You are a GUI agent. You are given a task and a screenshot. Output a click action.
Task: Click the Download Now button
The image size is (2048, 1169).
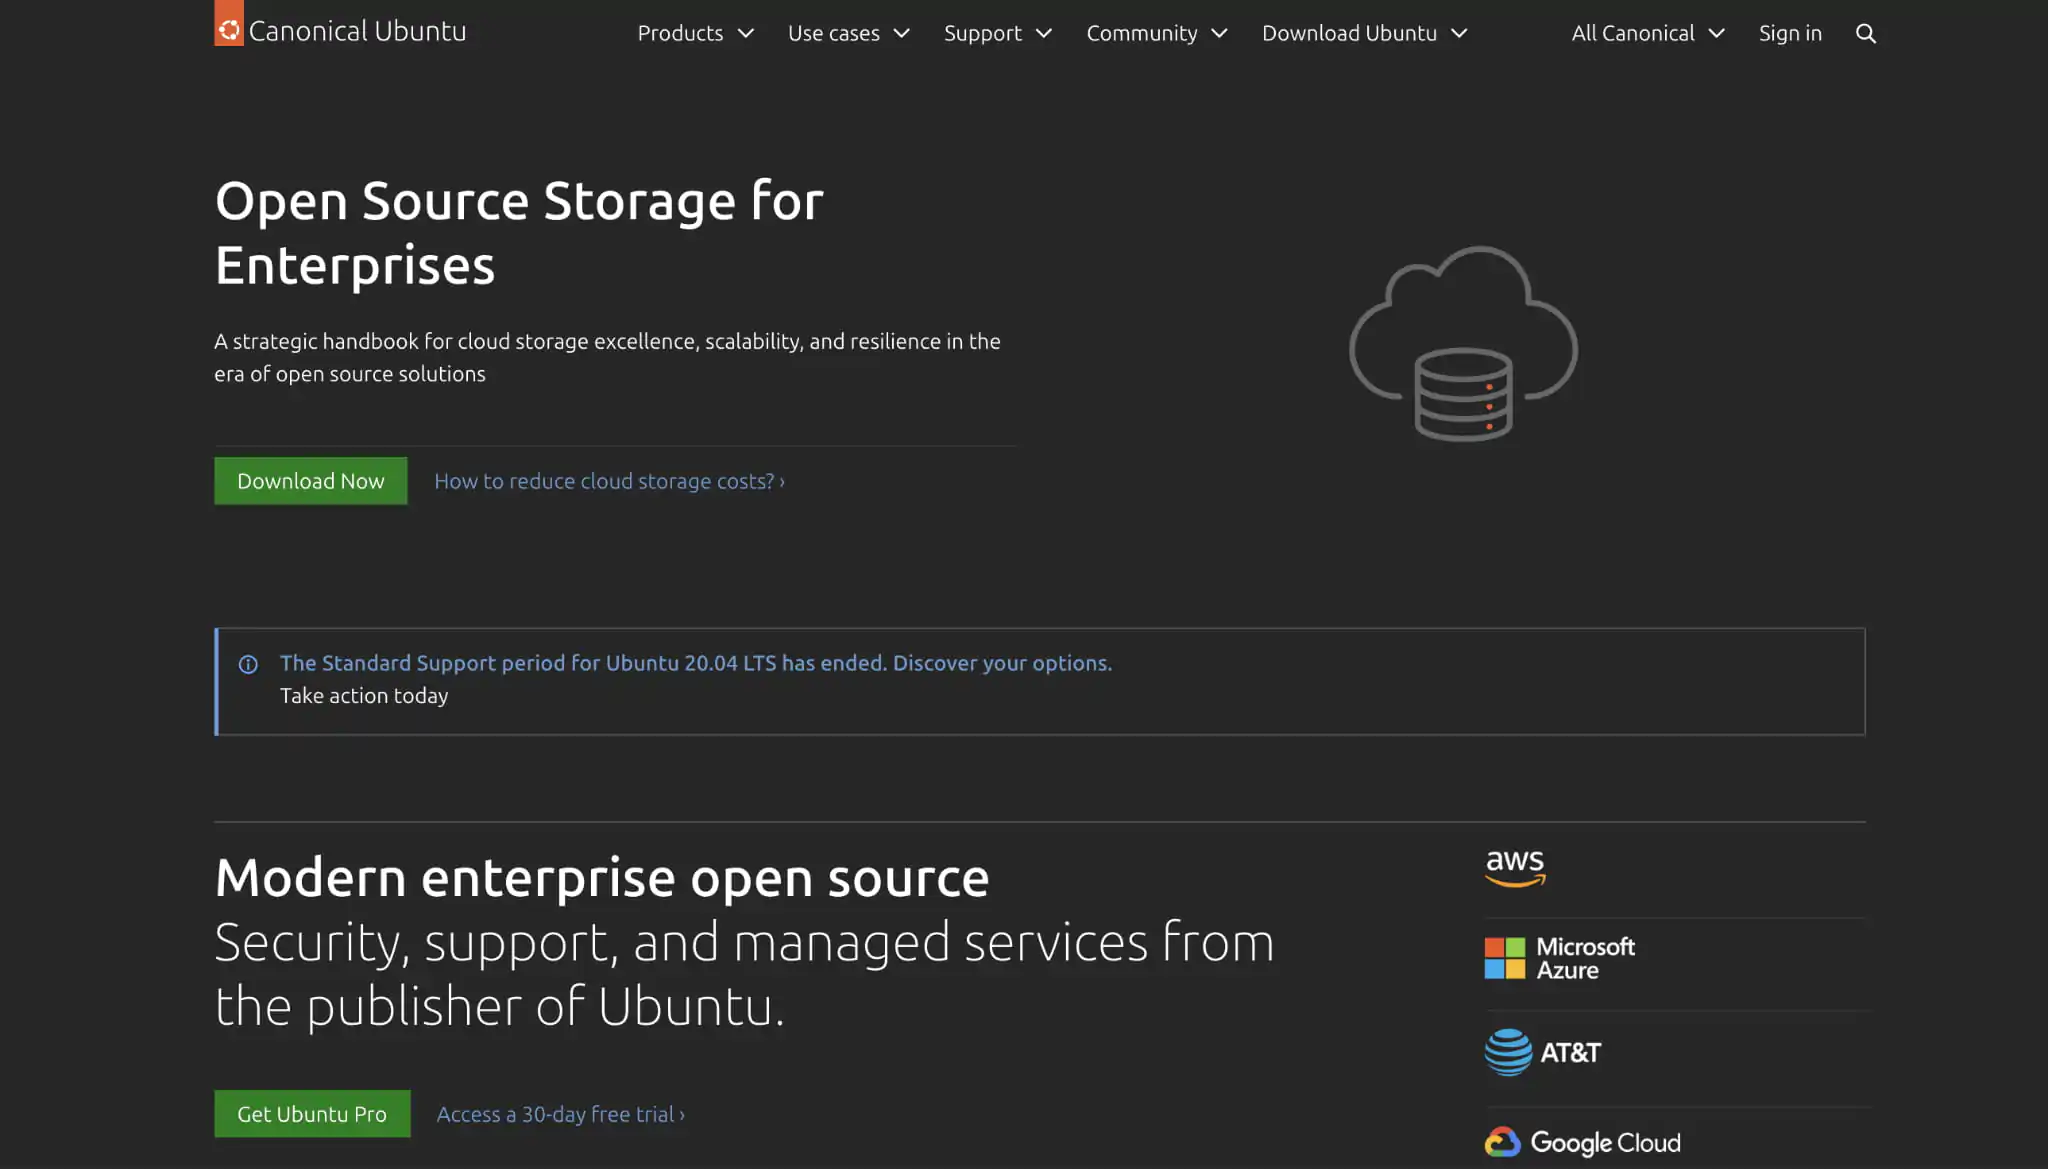(x=311, y=481)
